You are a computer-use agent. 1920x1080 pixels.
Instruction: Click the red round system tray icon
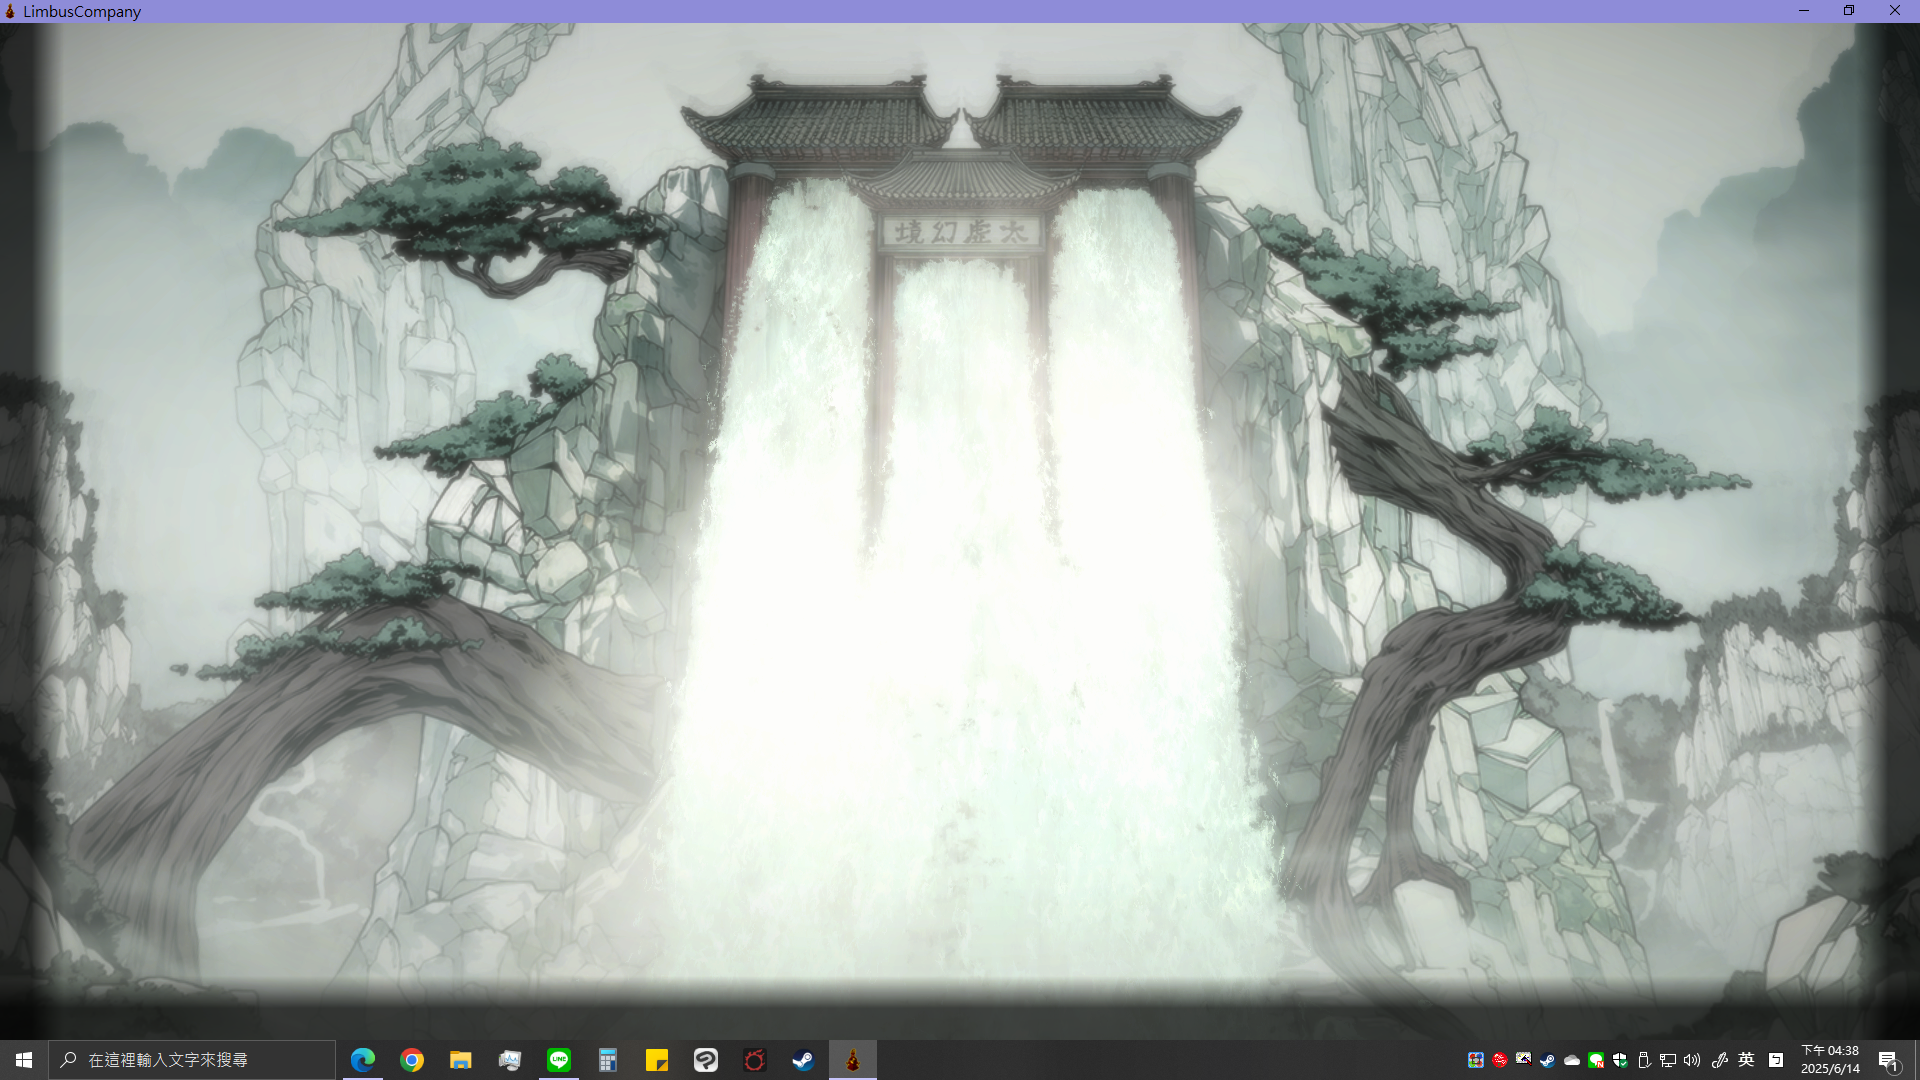pos(1499,1060)
